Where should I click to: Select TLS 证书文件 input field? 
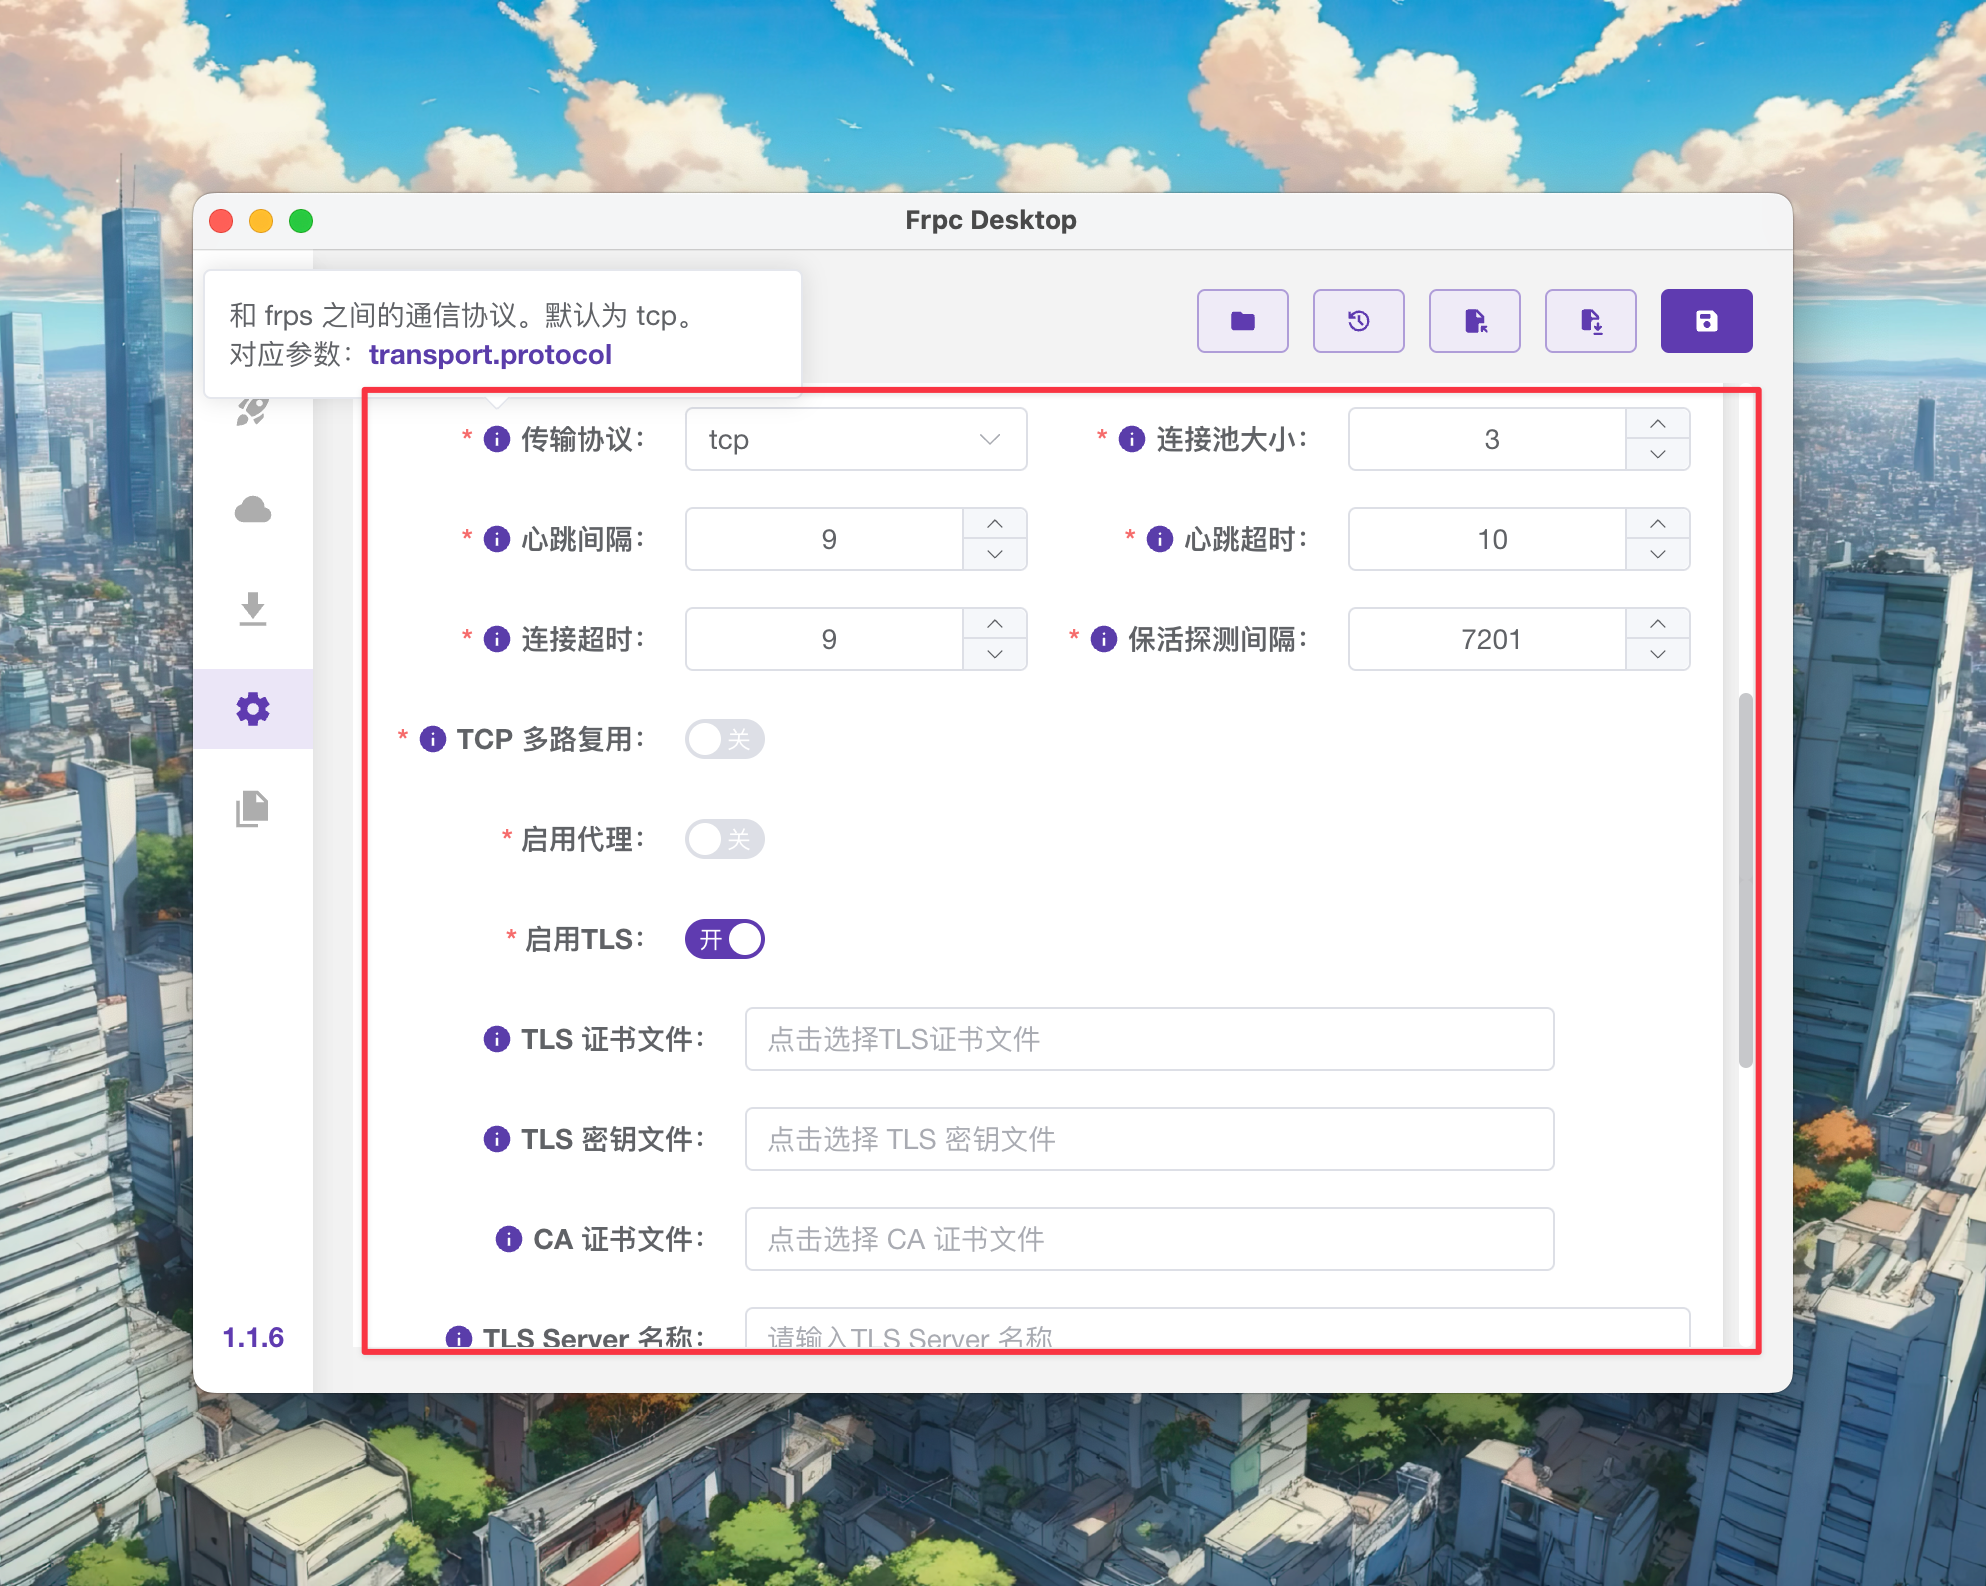coord(1149,1042)
